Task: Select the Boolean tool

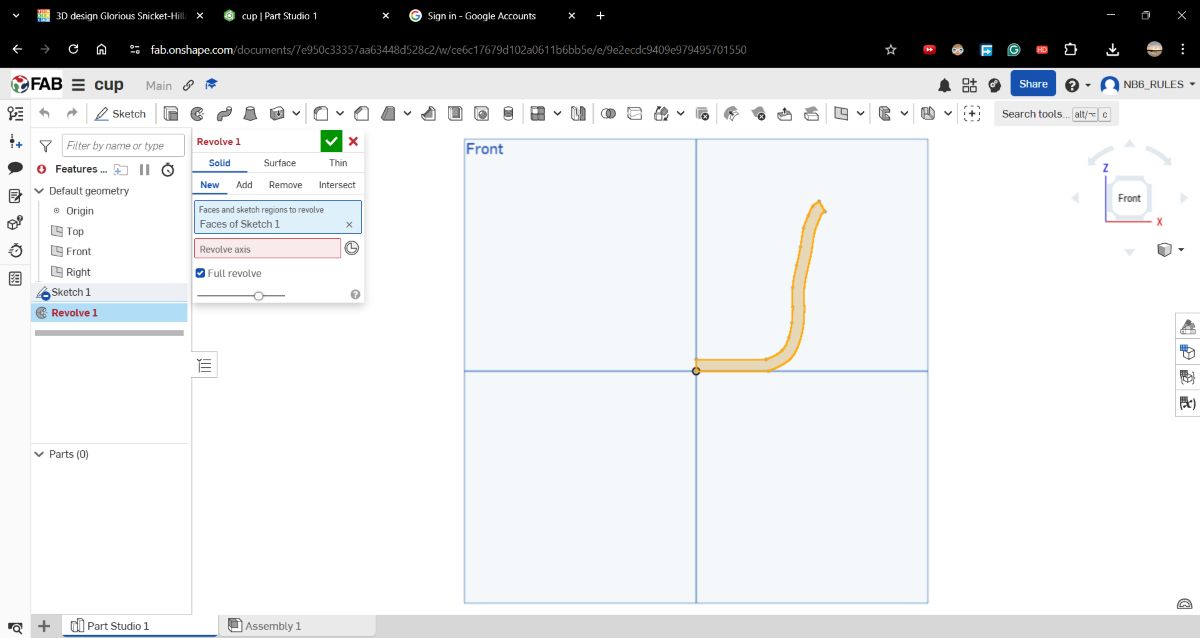Action: 608,113
